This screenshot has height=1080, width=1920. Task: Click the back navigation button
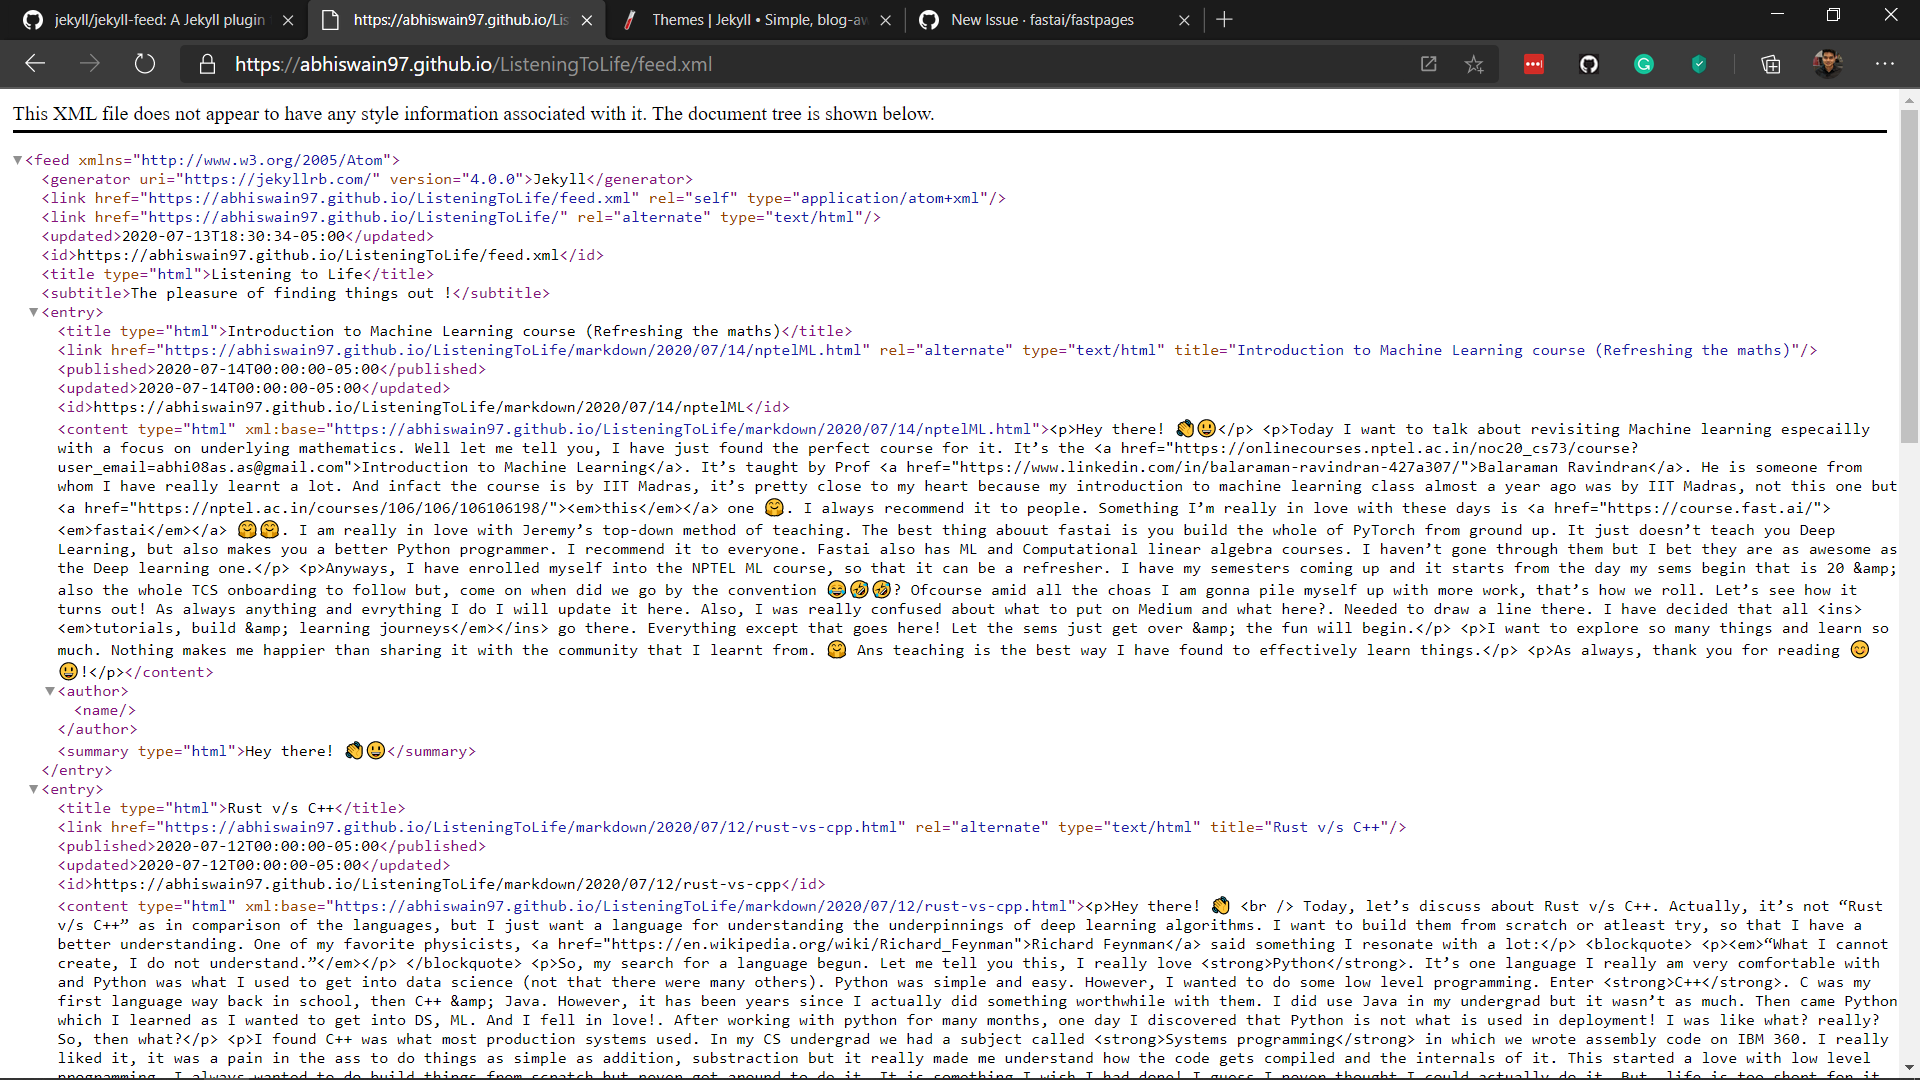point(35,63)
